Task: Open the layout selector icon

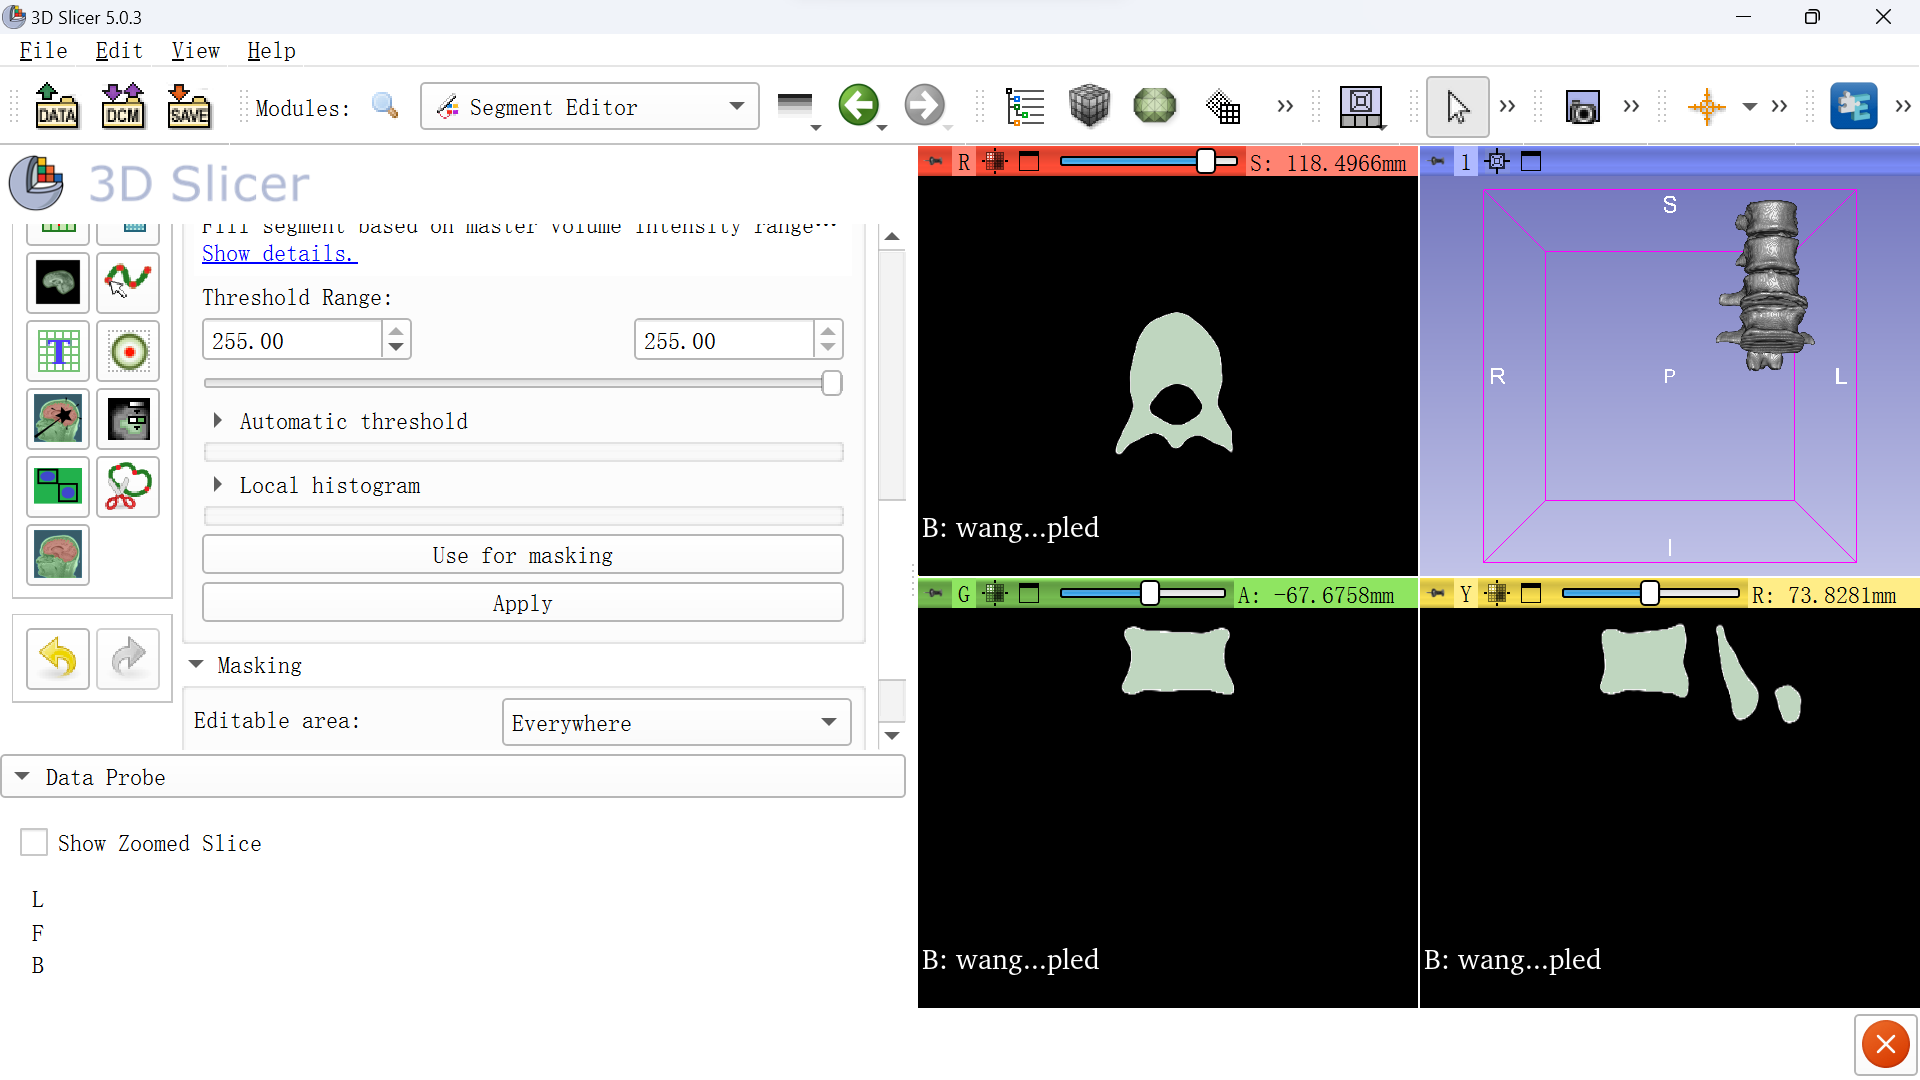Action: 1361,106
